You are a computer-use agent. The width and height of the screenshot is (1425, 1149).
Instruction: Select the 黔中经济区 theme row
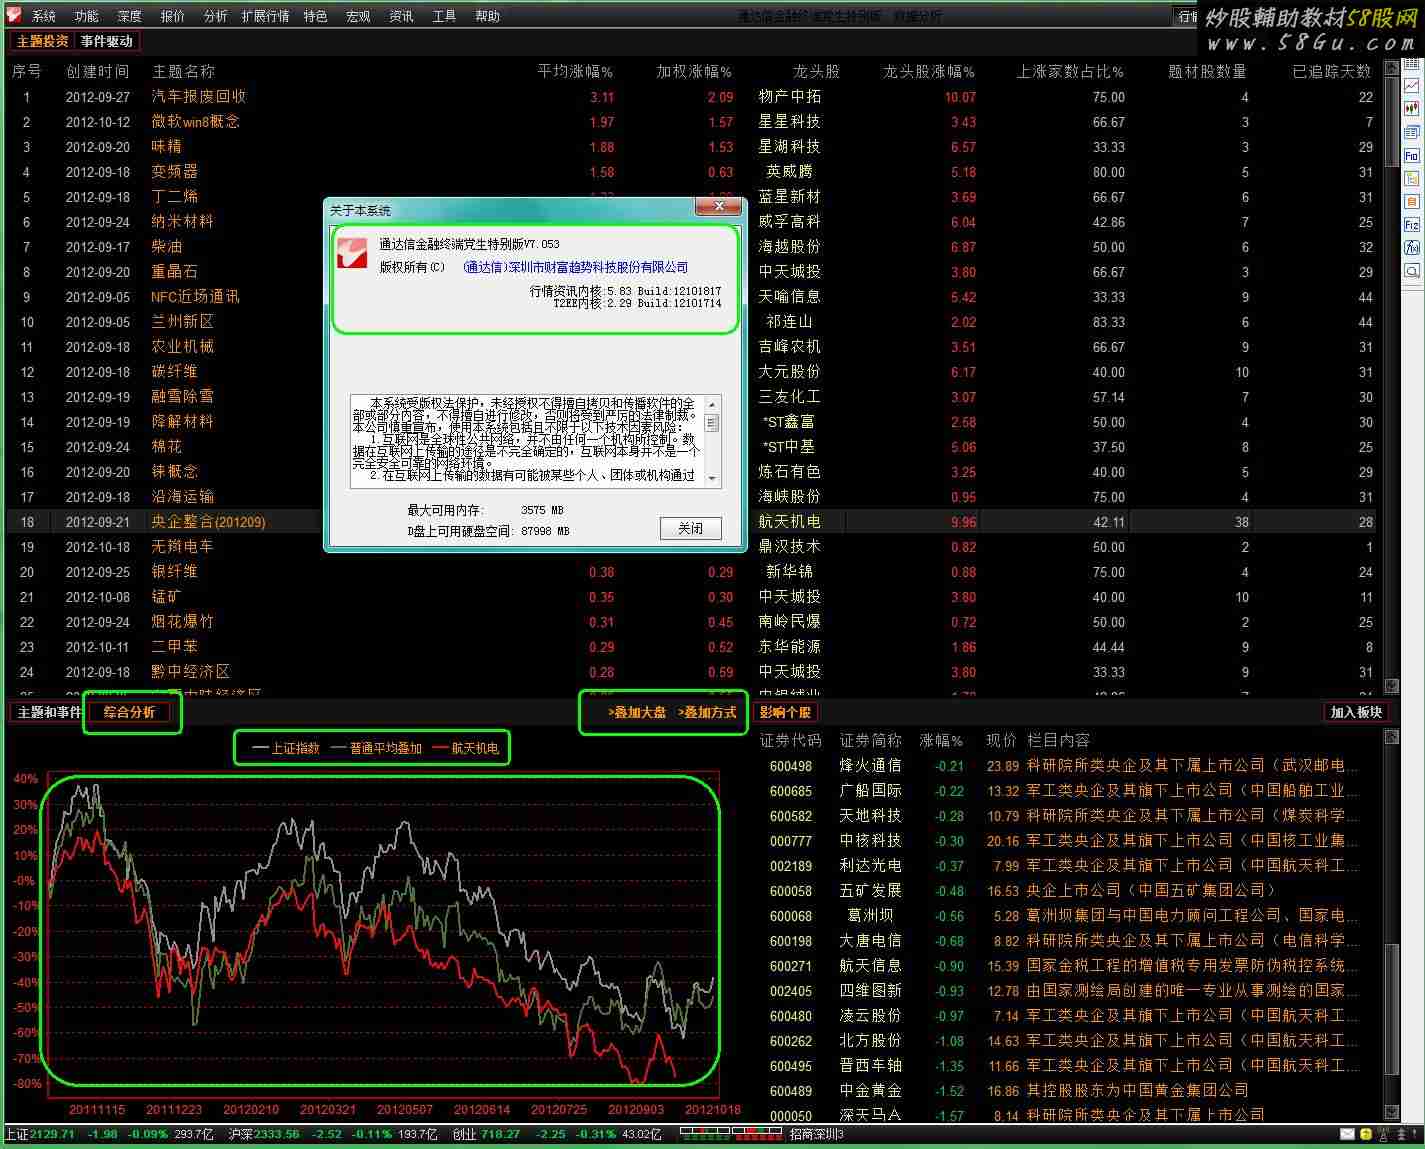690,672
